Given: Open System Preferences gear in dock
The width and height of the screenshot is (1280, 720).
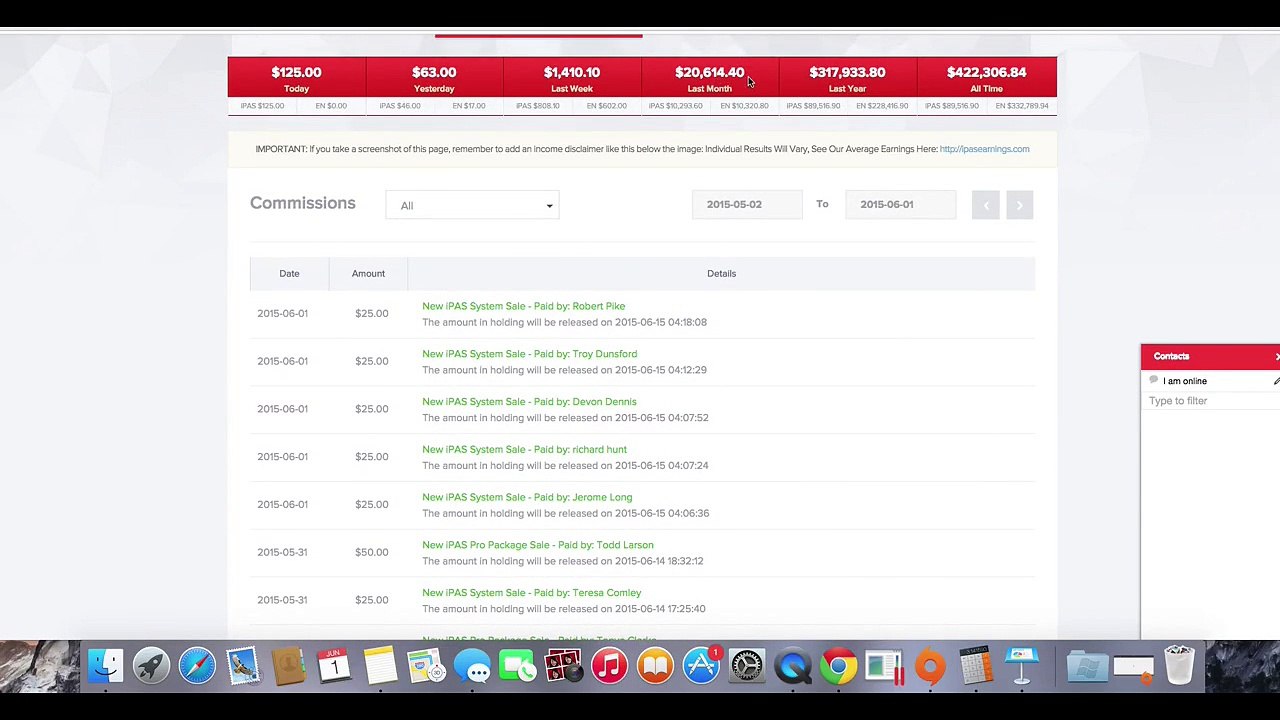Looking at the screenshot, I should [747, 666].
